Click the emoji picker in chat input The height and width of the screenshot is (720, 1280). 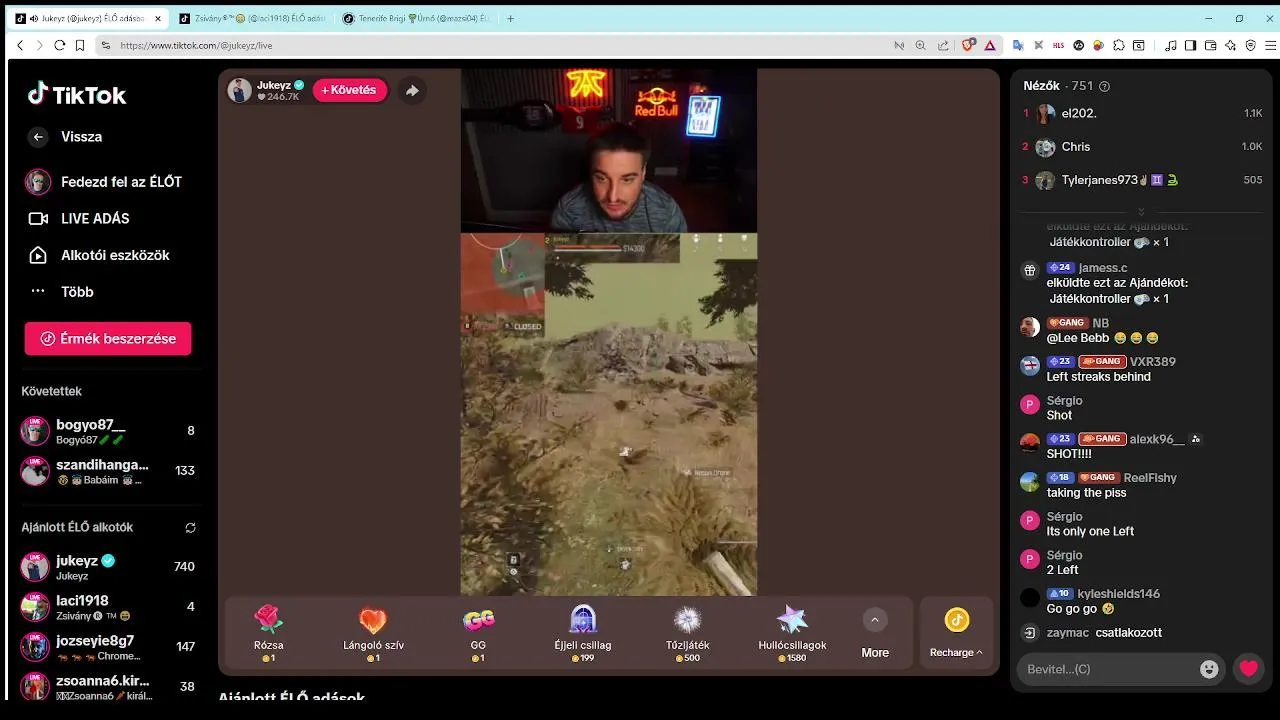1209,669
